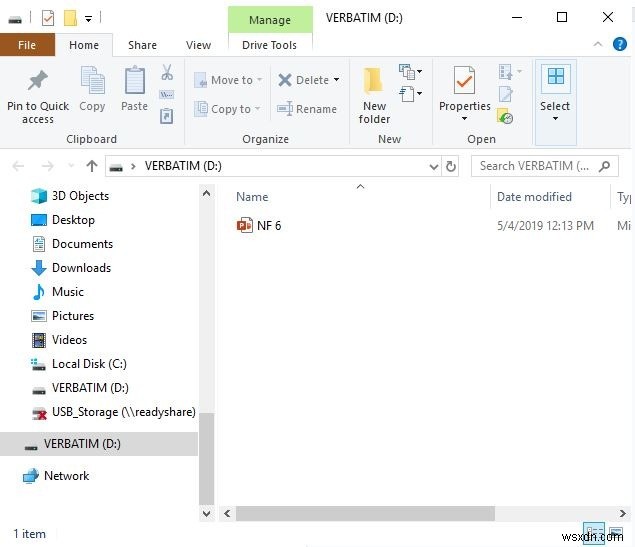The height and width of the screenshot is (547, 635).
Task: Switch to the Share tab
Action: pos(142,45)
